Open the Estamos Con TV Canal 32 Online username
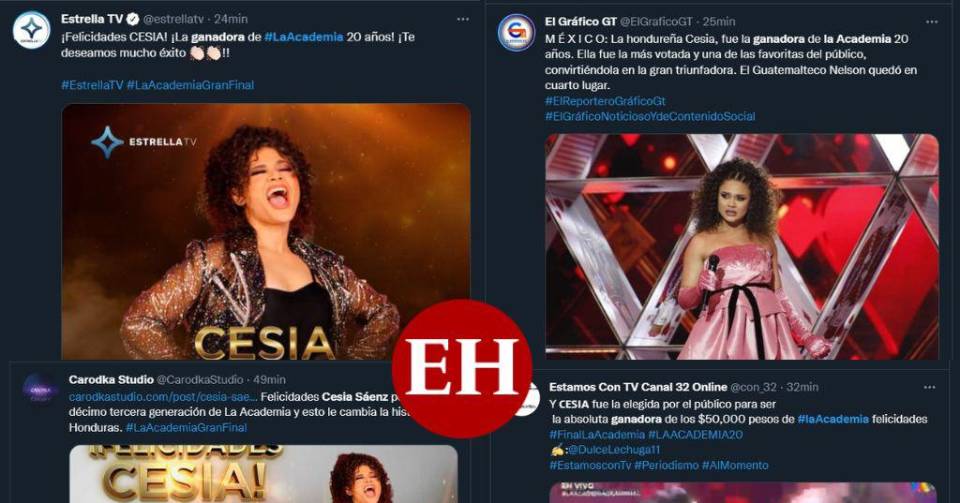Screen dimensions: 960x503 [638, 387]
